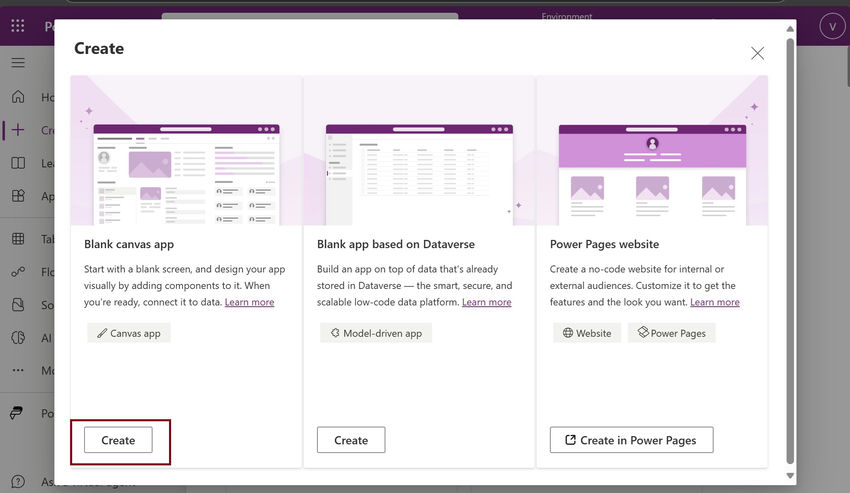Click the Canvas app tag
The height and width of the screenshot is (493, 850).
tap(129, 333)
